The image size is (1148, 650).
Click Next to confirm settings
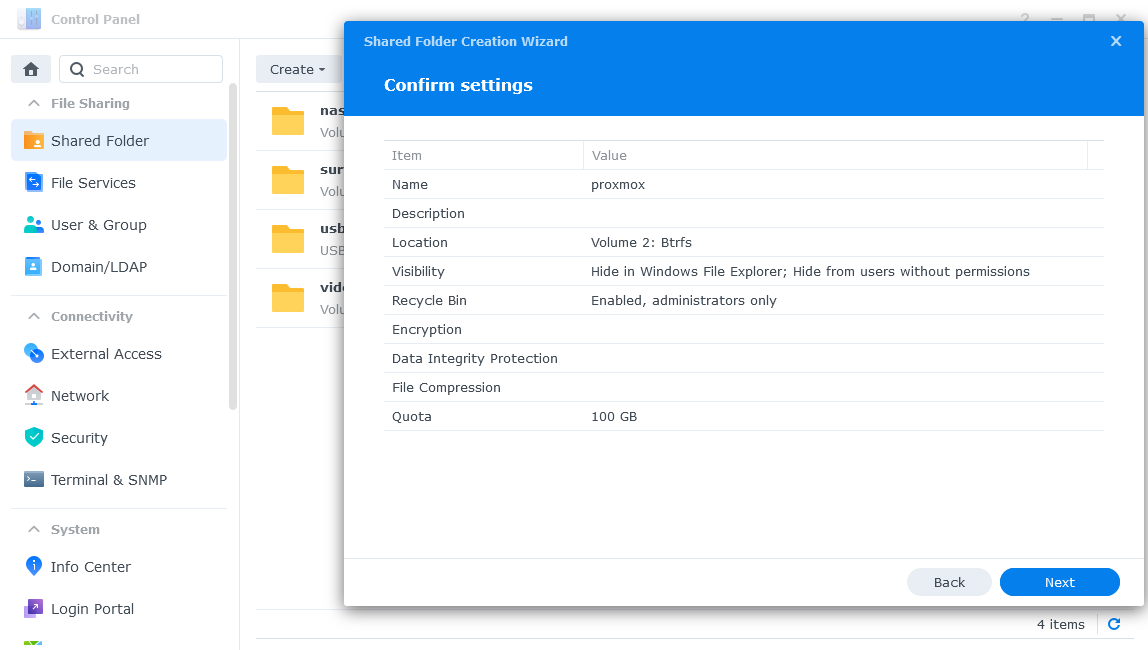coord(1059,582)
